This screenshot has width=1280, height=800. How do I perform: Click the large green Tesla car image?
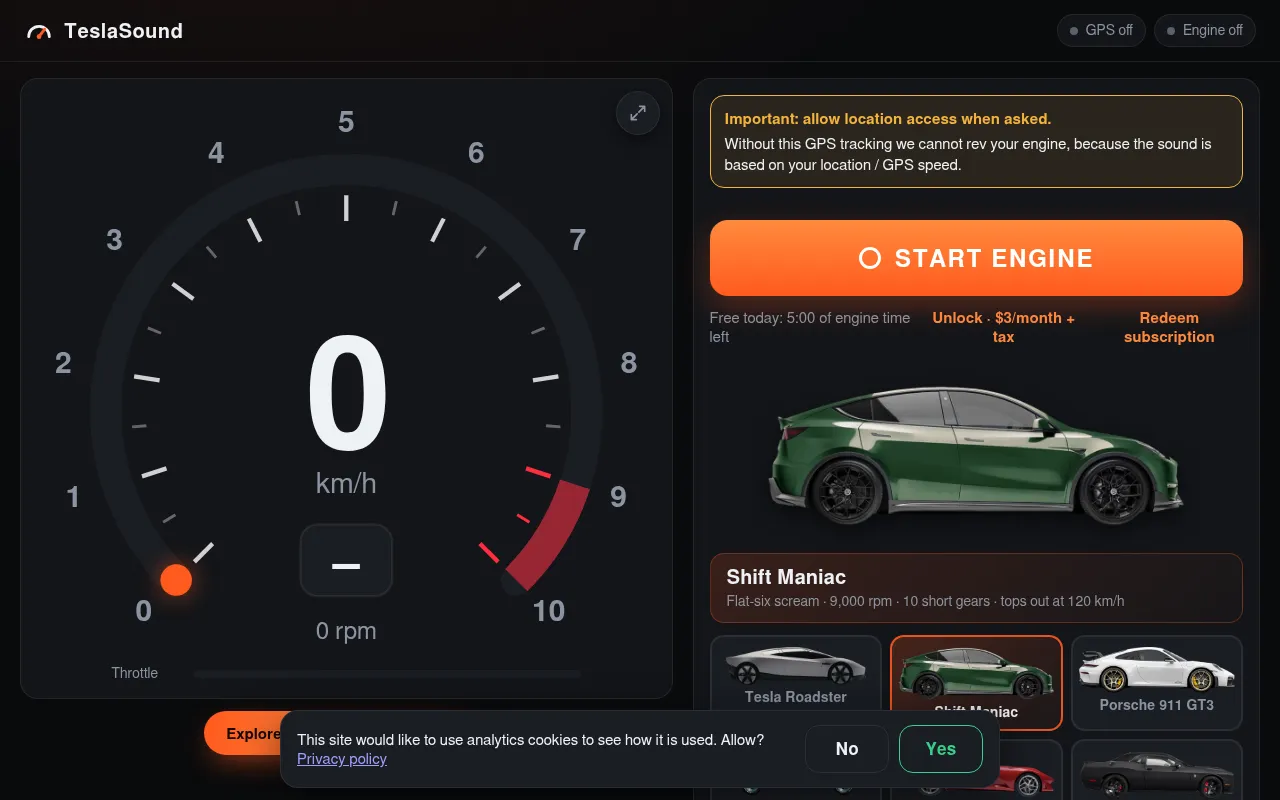[x=976, y=456]
